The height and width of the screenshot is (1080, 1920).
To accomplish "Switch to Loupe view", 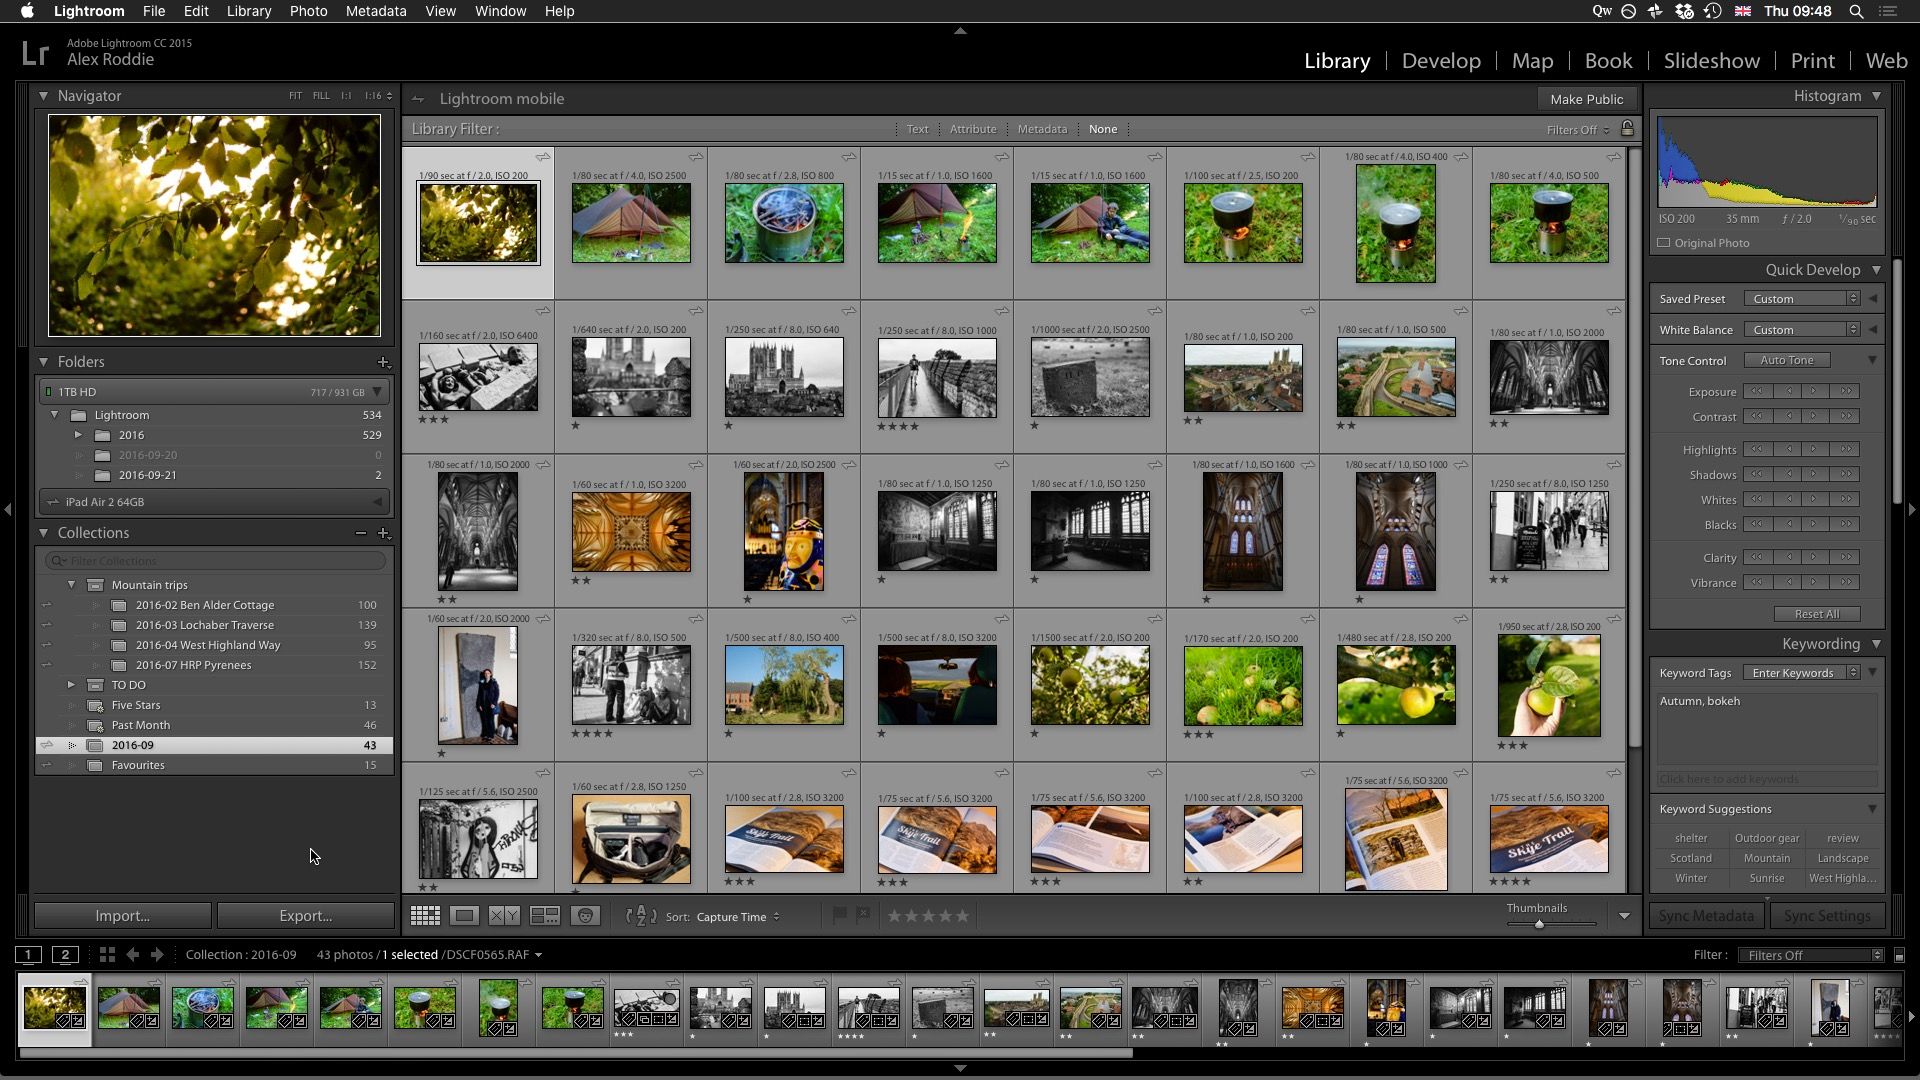I will (464, 915).
